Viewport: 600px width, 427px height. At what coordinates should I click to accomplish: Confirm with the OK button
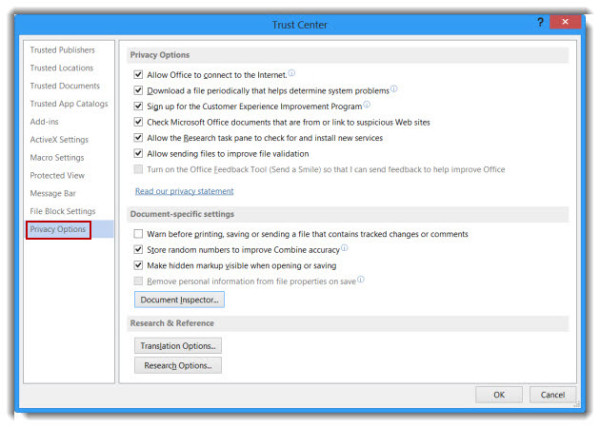pyautogui.click(x=499, y=394)
